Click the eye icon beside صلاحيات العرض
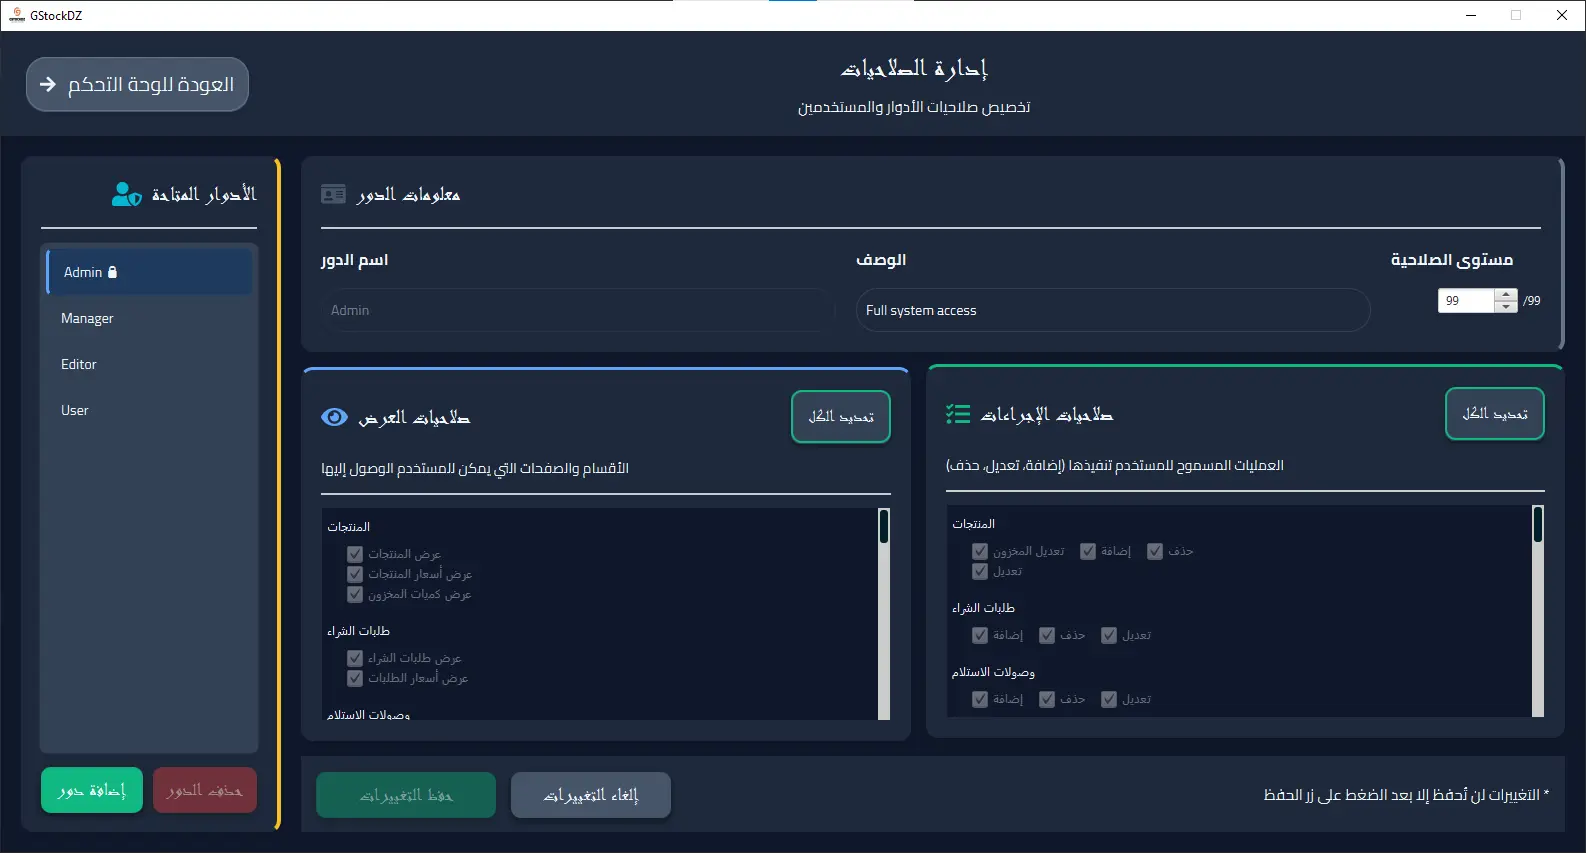The height and width of the screenshot is (853, 1586). (334, 417)
